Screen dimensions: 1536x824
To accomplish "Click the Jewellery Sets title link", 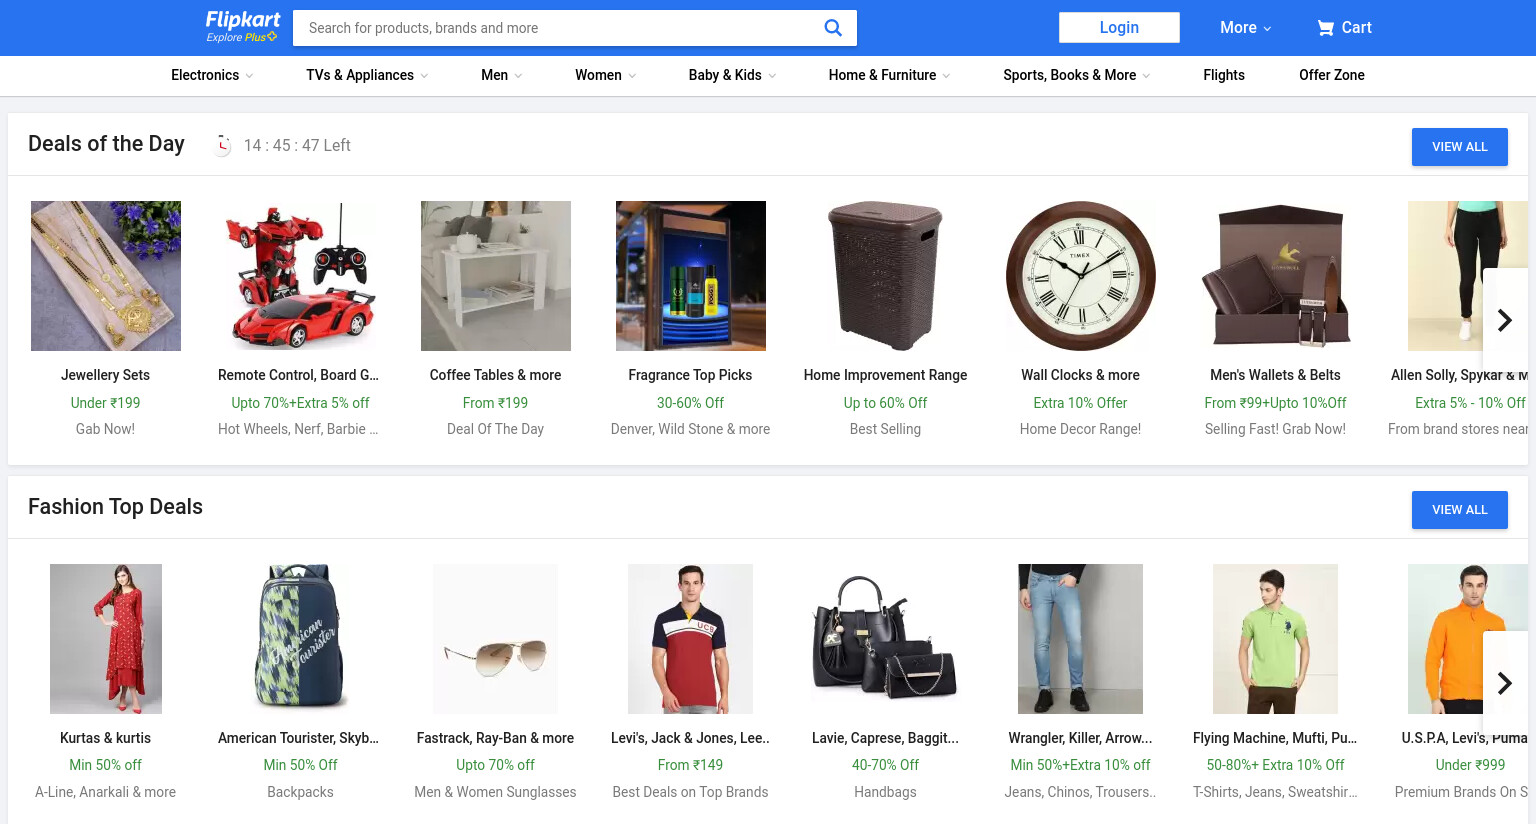I will pos(106,375).
